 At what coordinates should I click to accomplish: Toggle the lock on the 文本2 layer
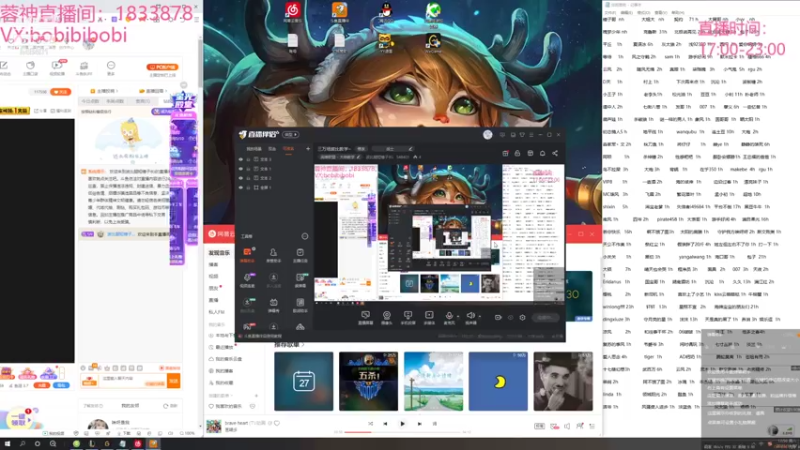(248, 178)
